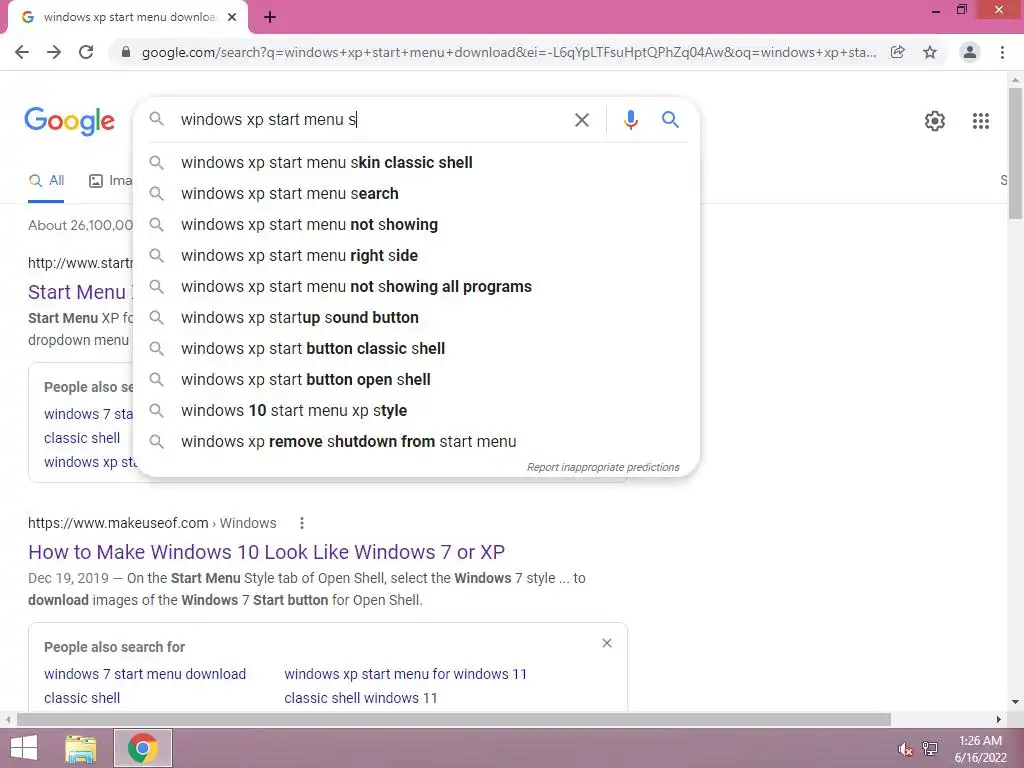The image size is (1024, 768).
Task: Submit search with the blue magnifier
Action: click(x=670, y=120)
